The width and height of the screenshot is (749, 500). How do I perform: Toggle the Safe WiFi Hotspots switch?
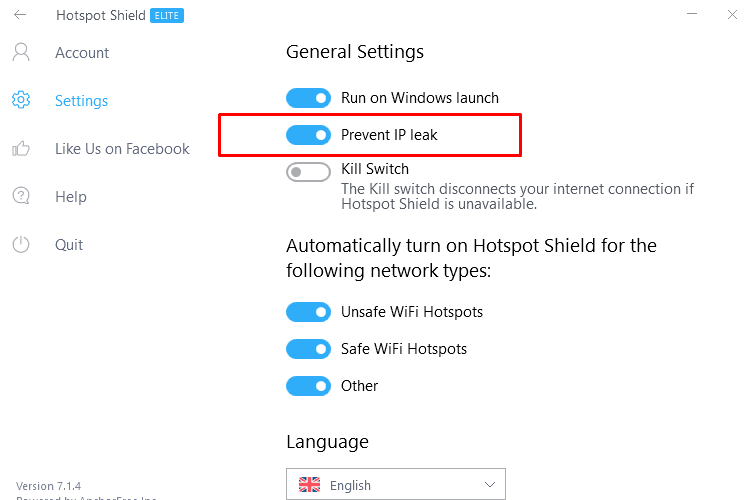click(x=309, y=349)
